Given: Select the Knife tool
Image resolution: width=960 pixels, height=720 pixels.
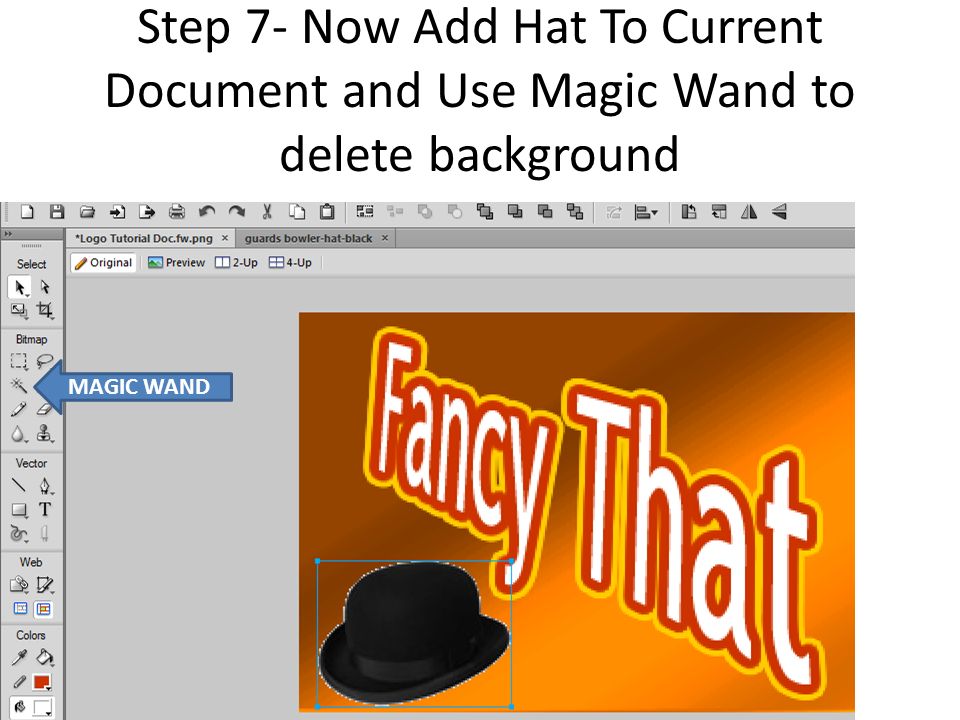Looking at the screenshot, I should point(44,534).
